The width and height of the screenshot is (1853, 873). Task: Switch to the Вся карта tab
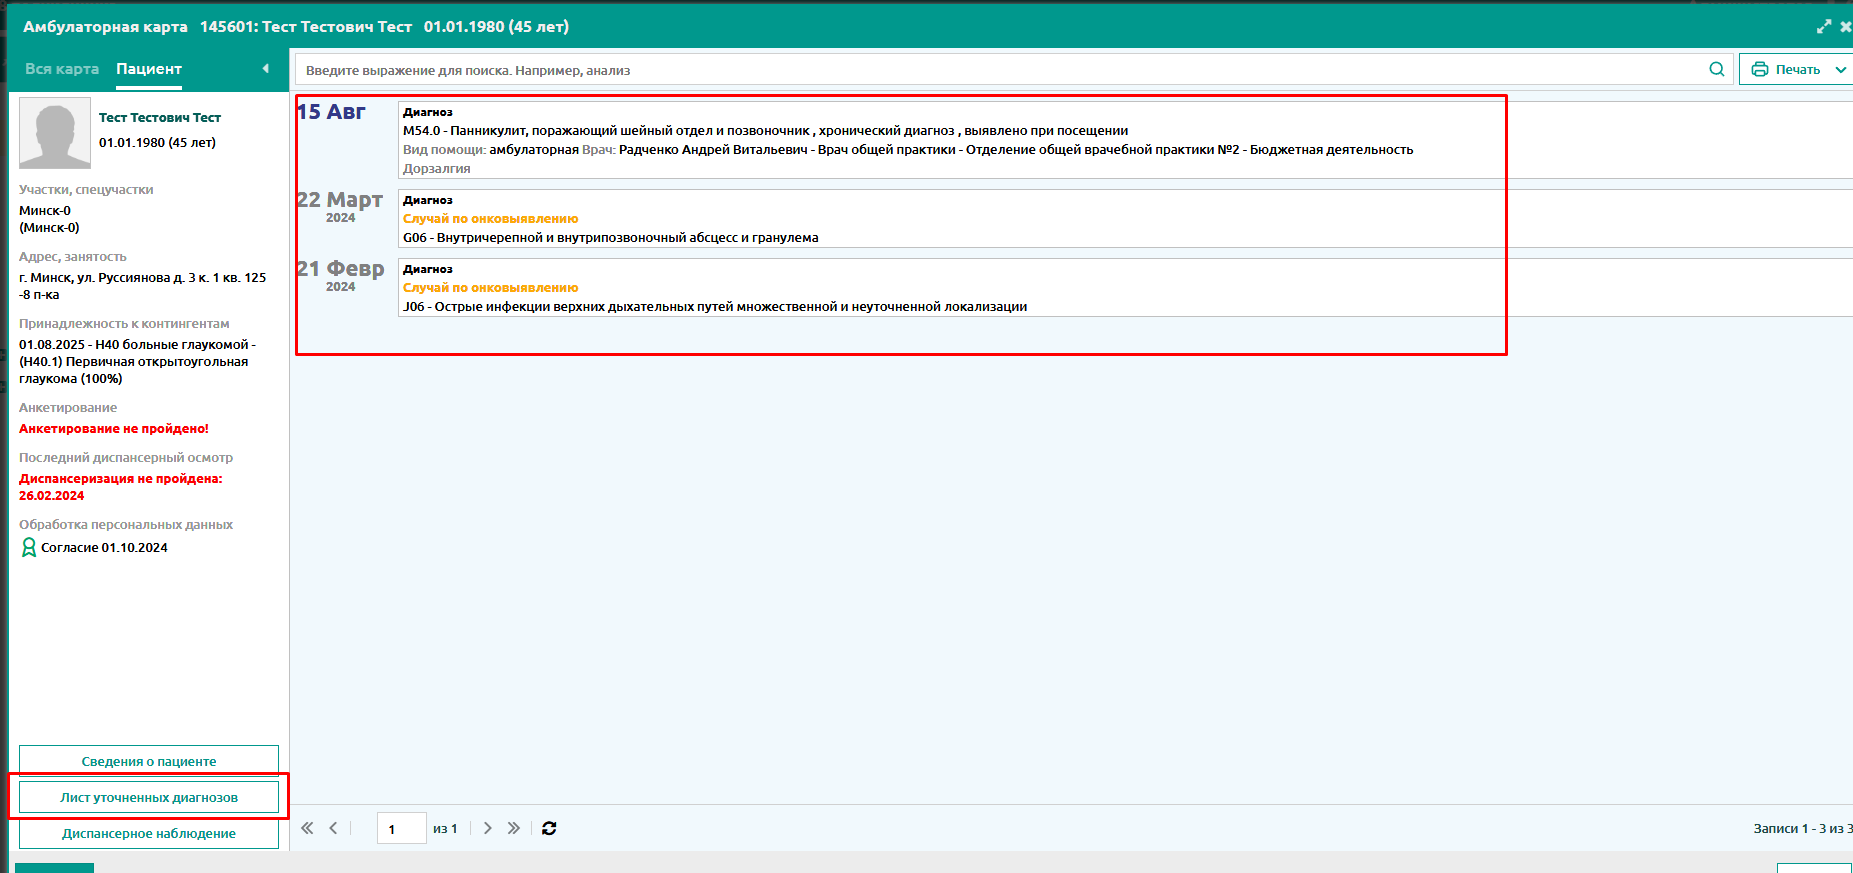[62, 69]
